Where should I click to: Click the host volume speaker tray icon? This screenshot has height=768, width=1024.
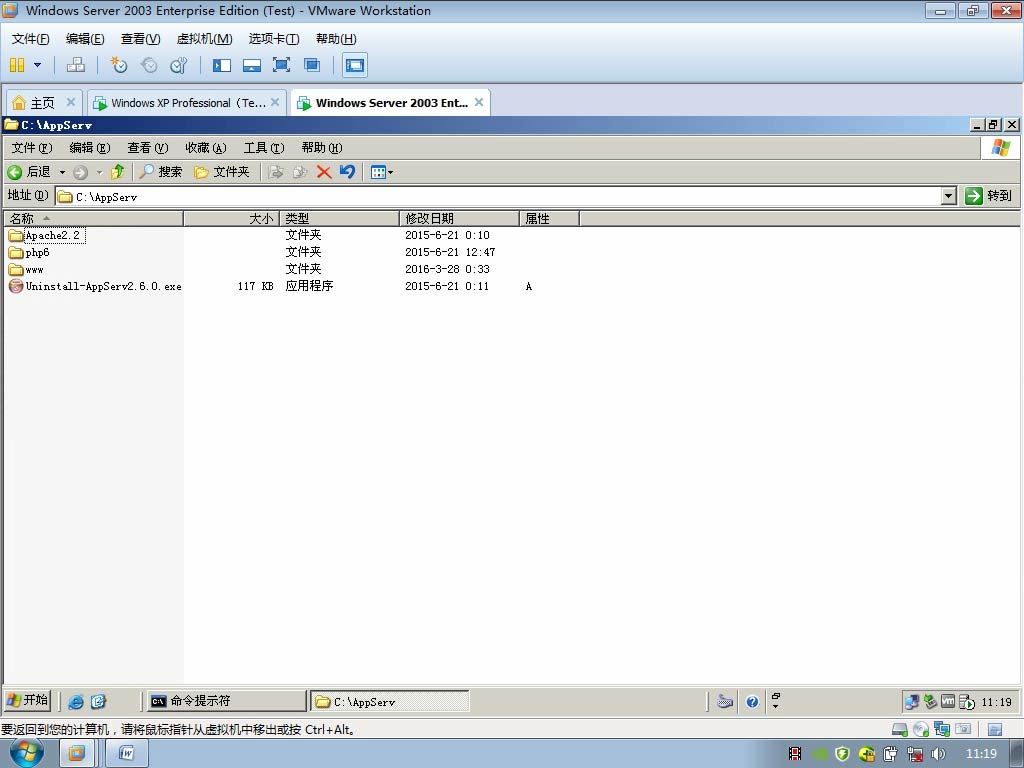938,754
